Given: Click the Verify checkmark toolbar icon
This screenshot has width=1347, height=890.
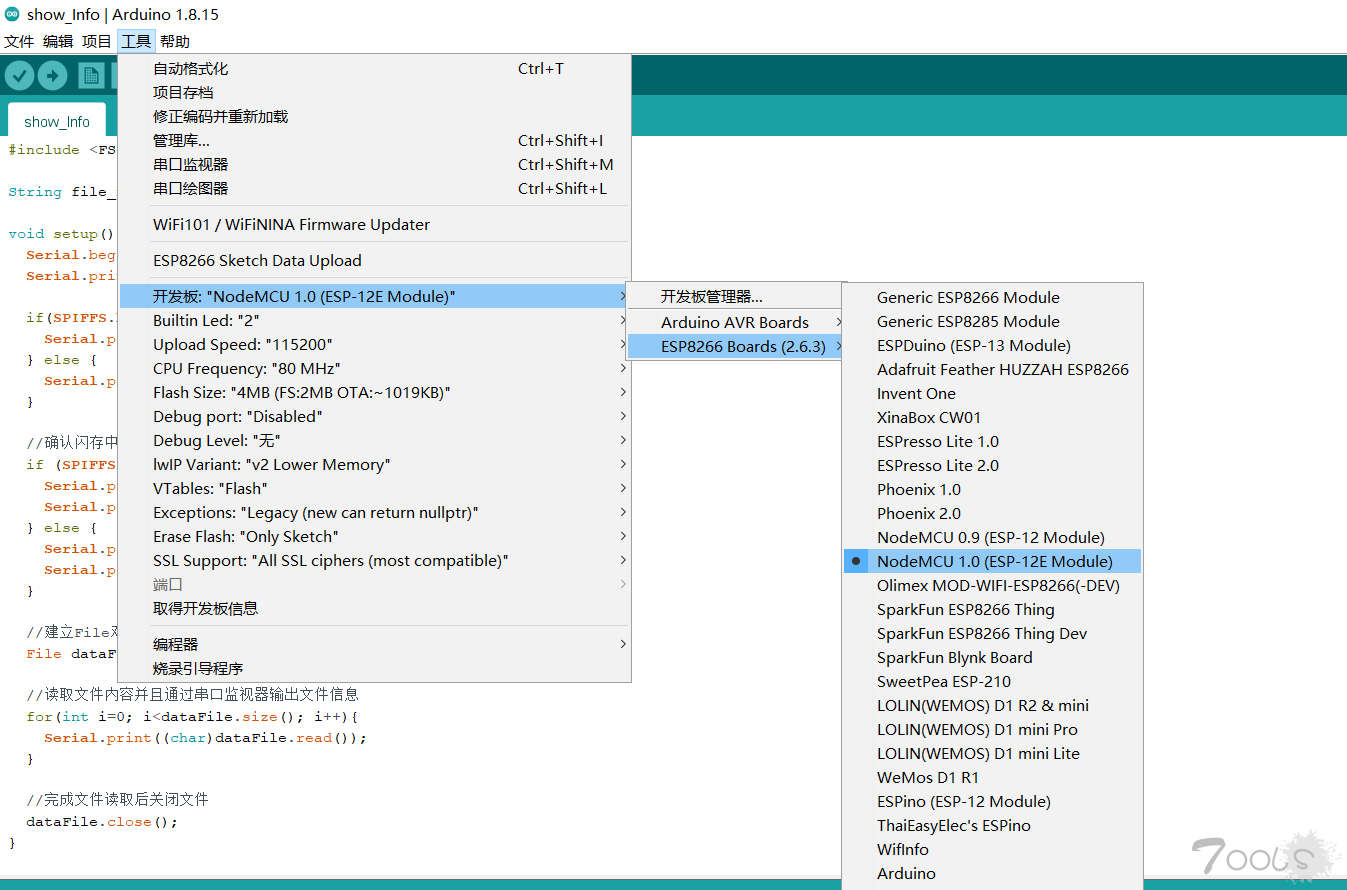Looking at the screenshot, I should point(19,76).
